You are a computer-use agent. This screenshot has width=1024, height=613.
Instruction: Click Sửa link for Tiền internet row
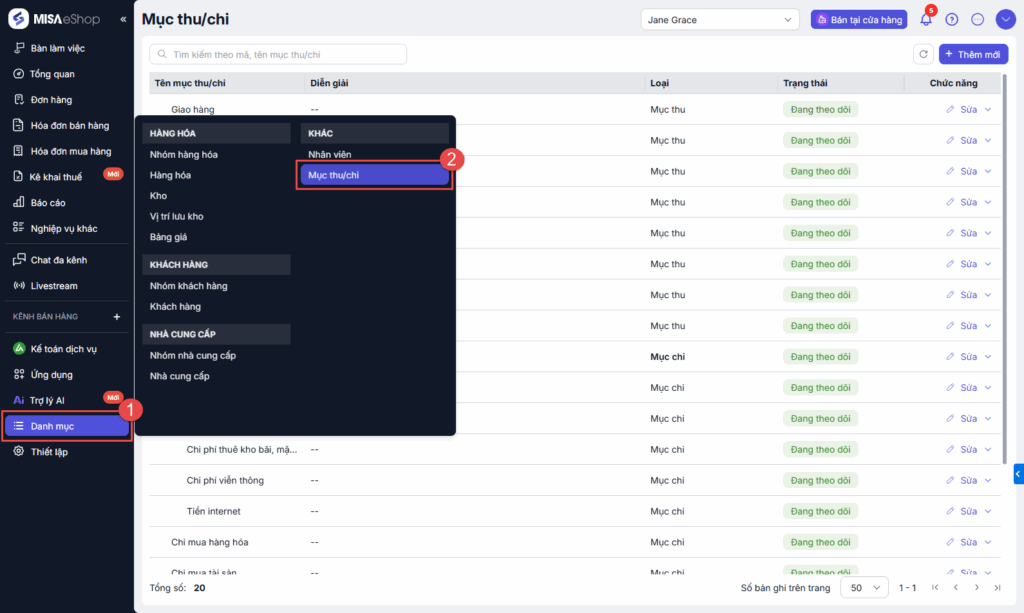[961, 511]
